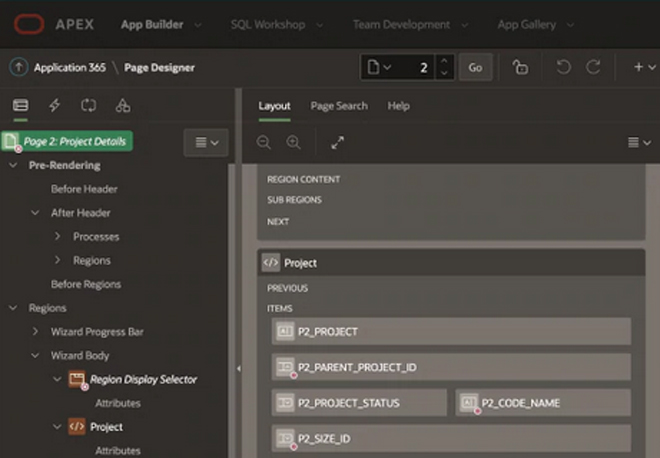Expand the Wizard Progress Bar node
Screen dimensions: 660x458
[x=35, y=331]
